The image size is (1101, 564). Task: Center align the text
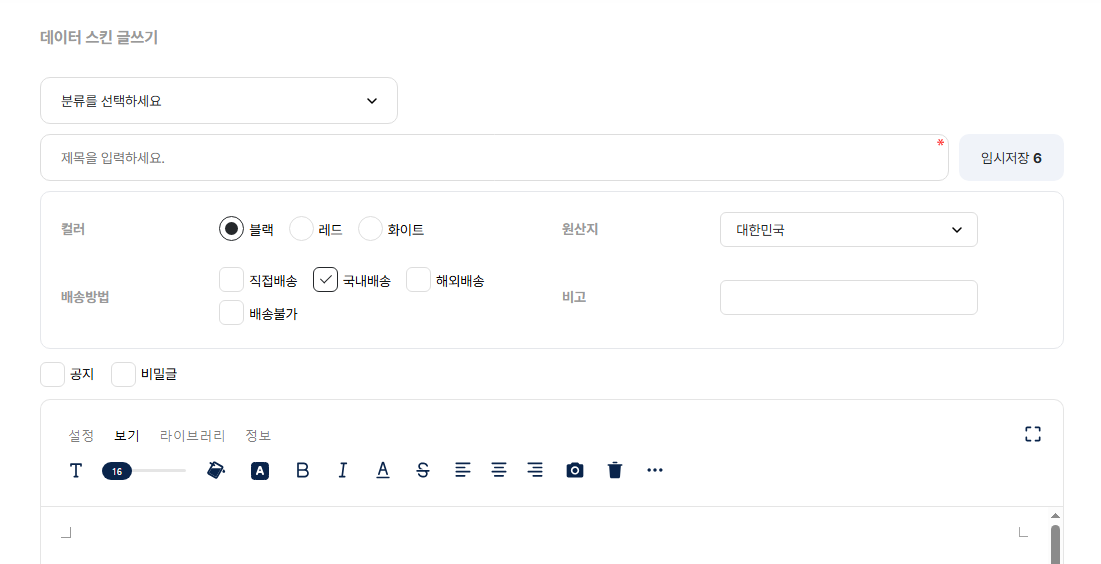tap(499, 470)
